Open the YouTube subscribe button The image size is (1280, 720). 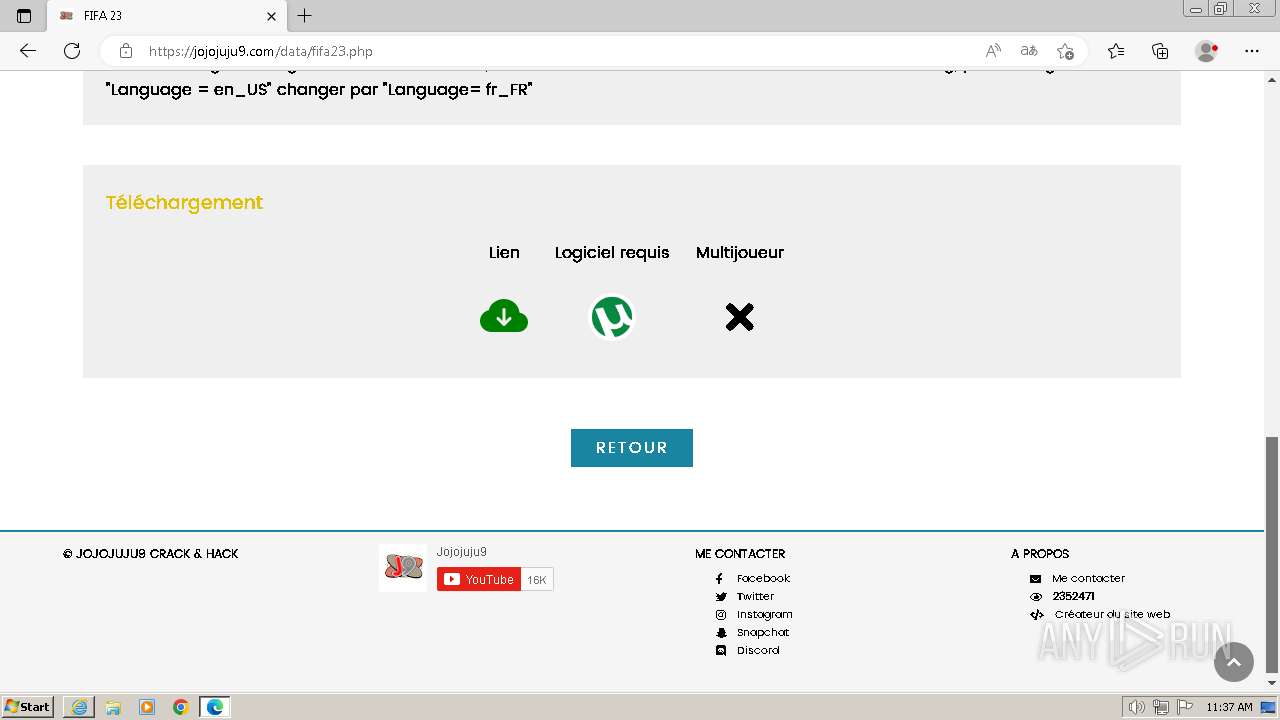point(479,579)
